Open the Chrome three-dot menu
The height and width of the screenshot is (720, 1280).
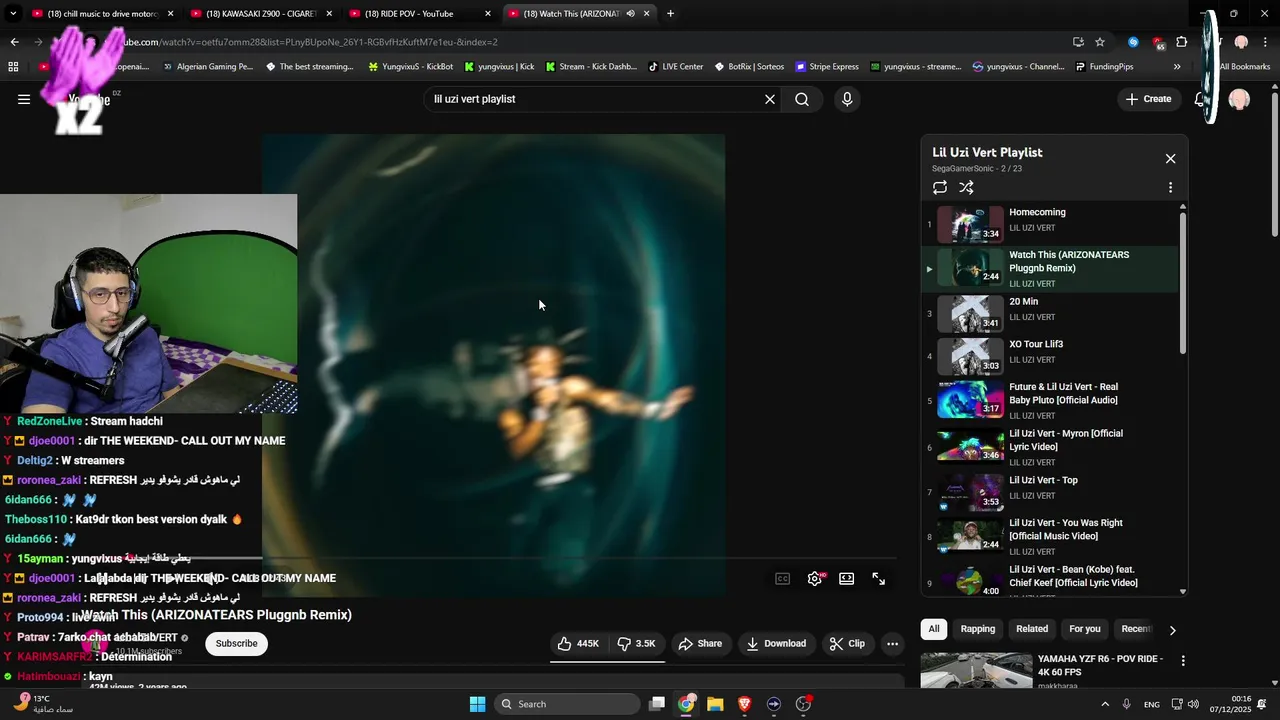coord(1266,42)
